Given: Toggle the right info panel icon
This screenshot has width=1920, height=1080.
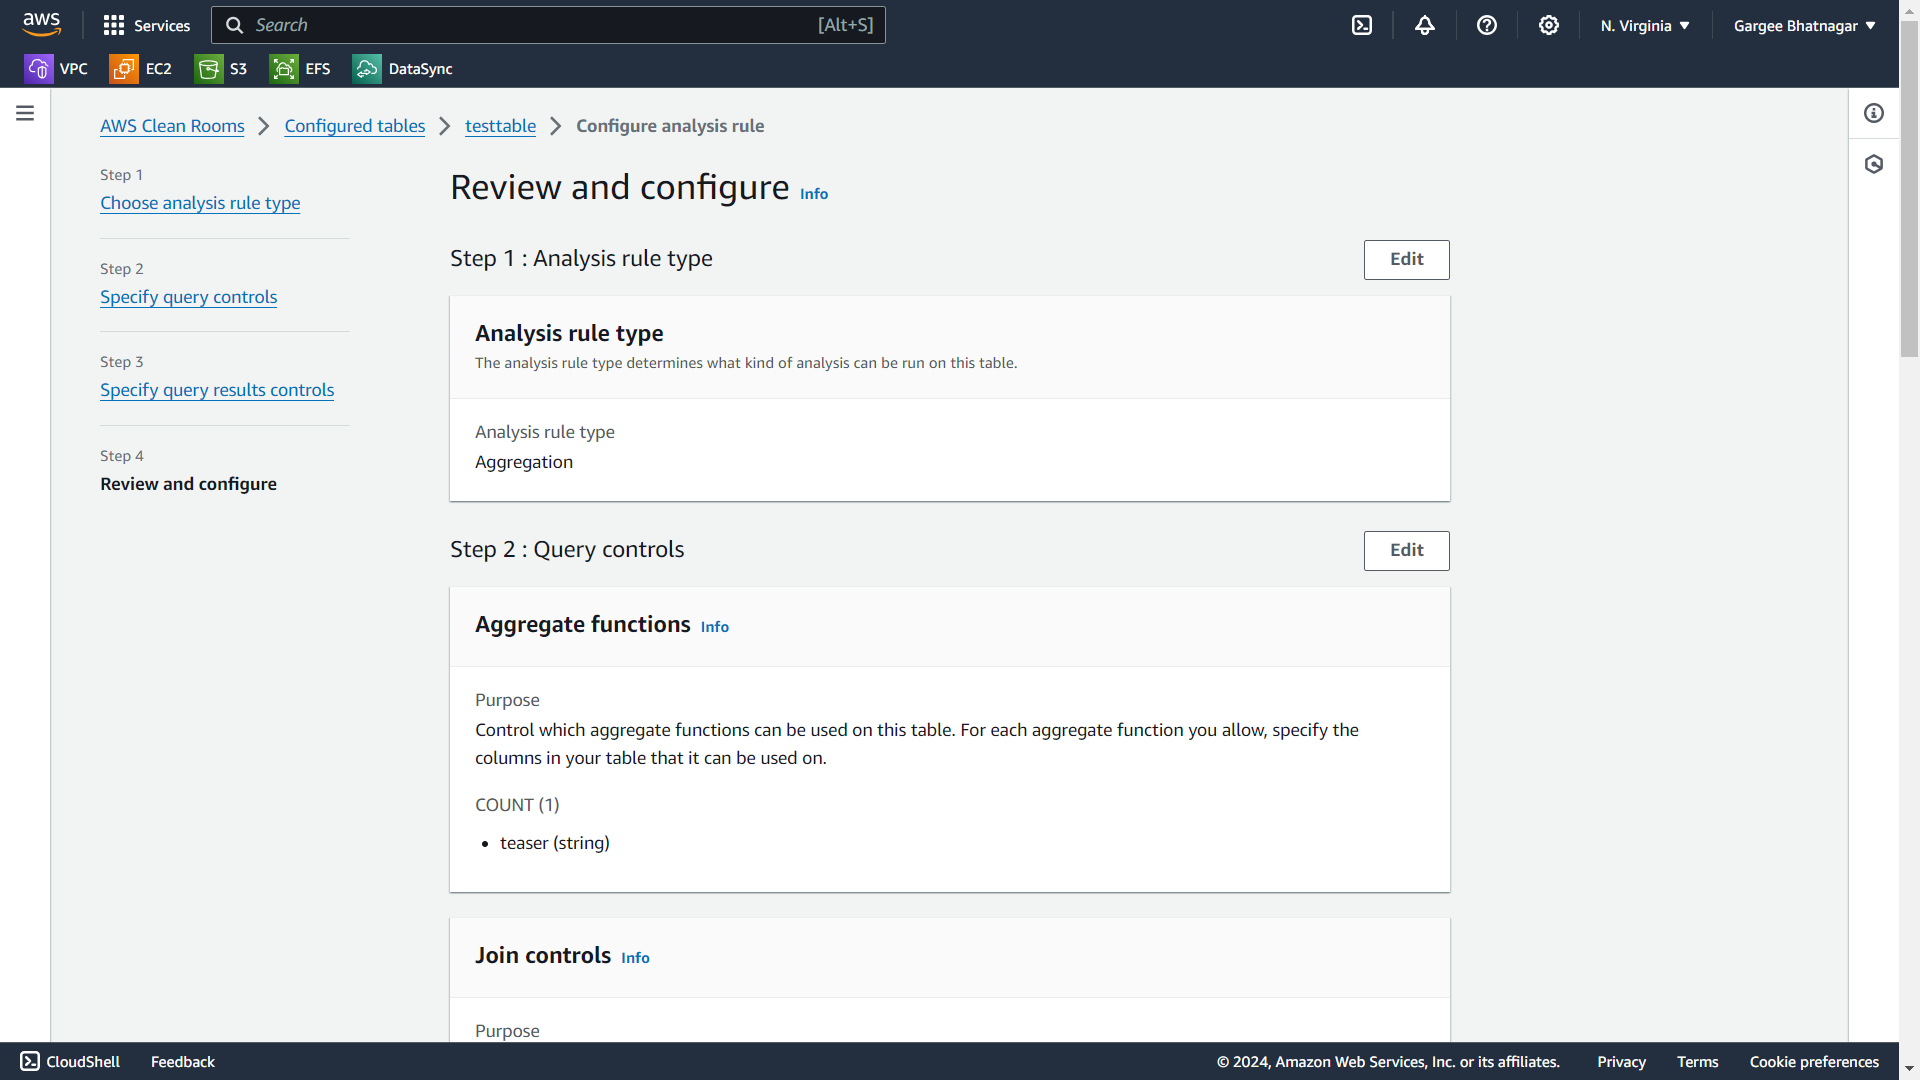Looking at the screenshot, I should click(x=1874, y=113).
